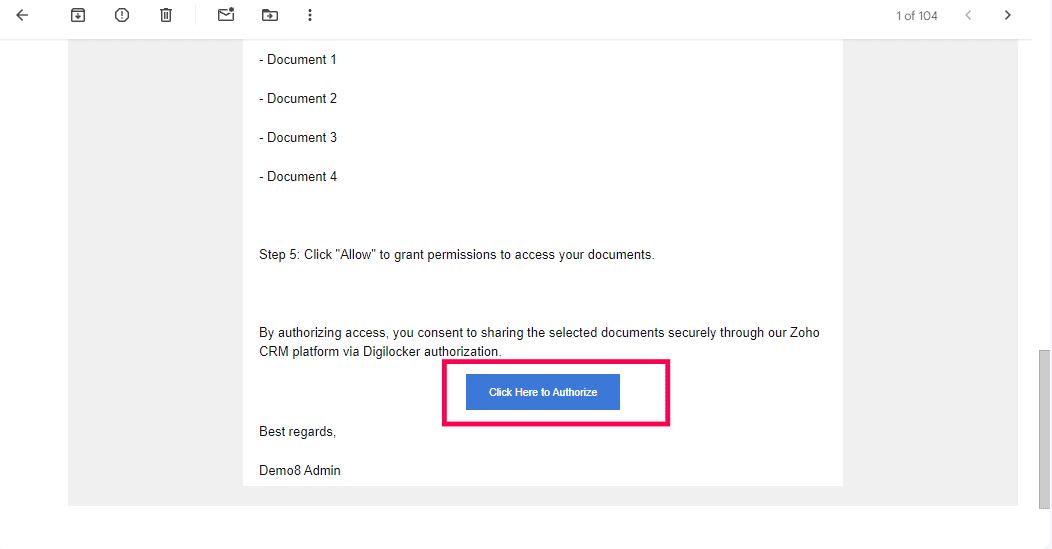1052x549 pixels.
Task: Report this message as spam
Action: [x=121, y=15]
